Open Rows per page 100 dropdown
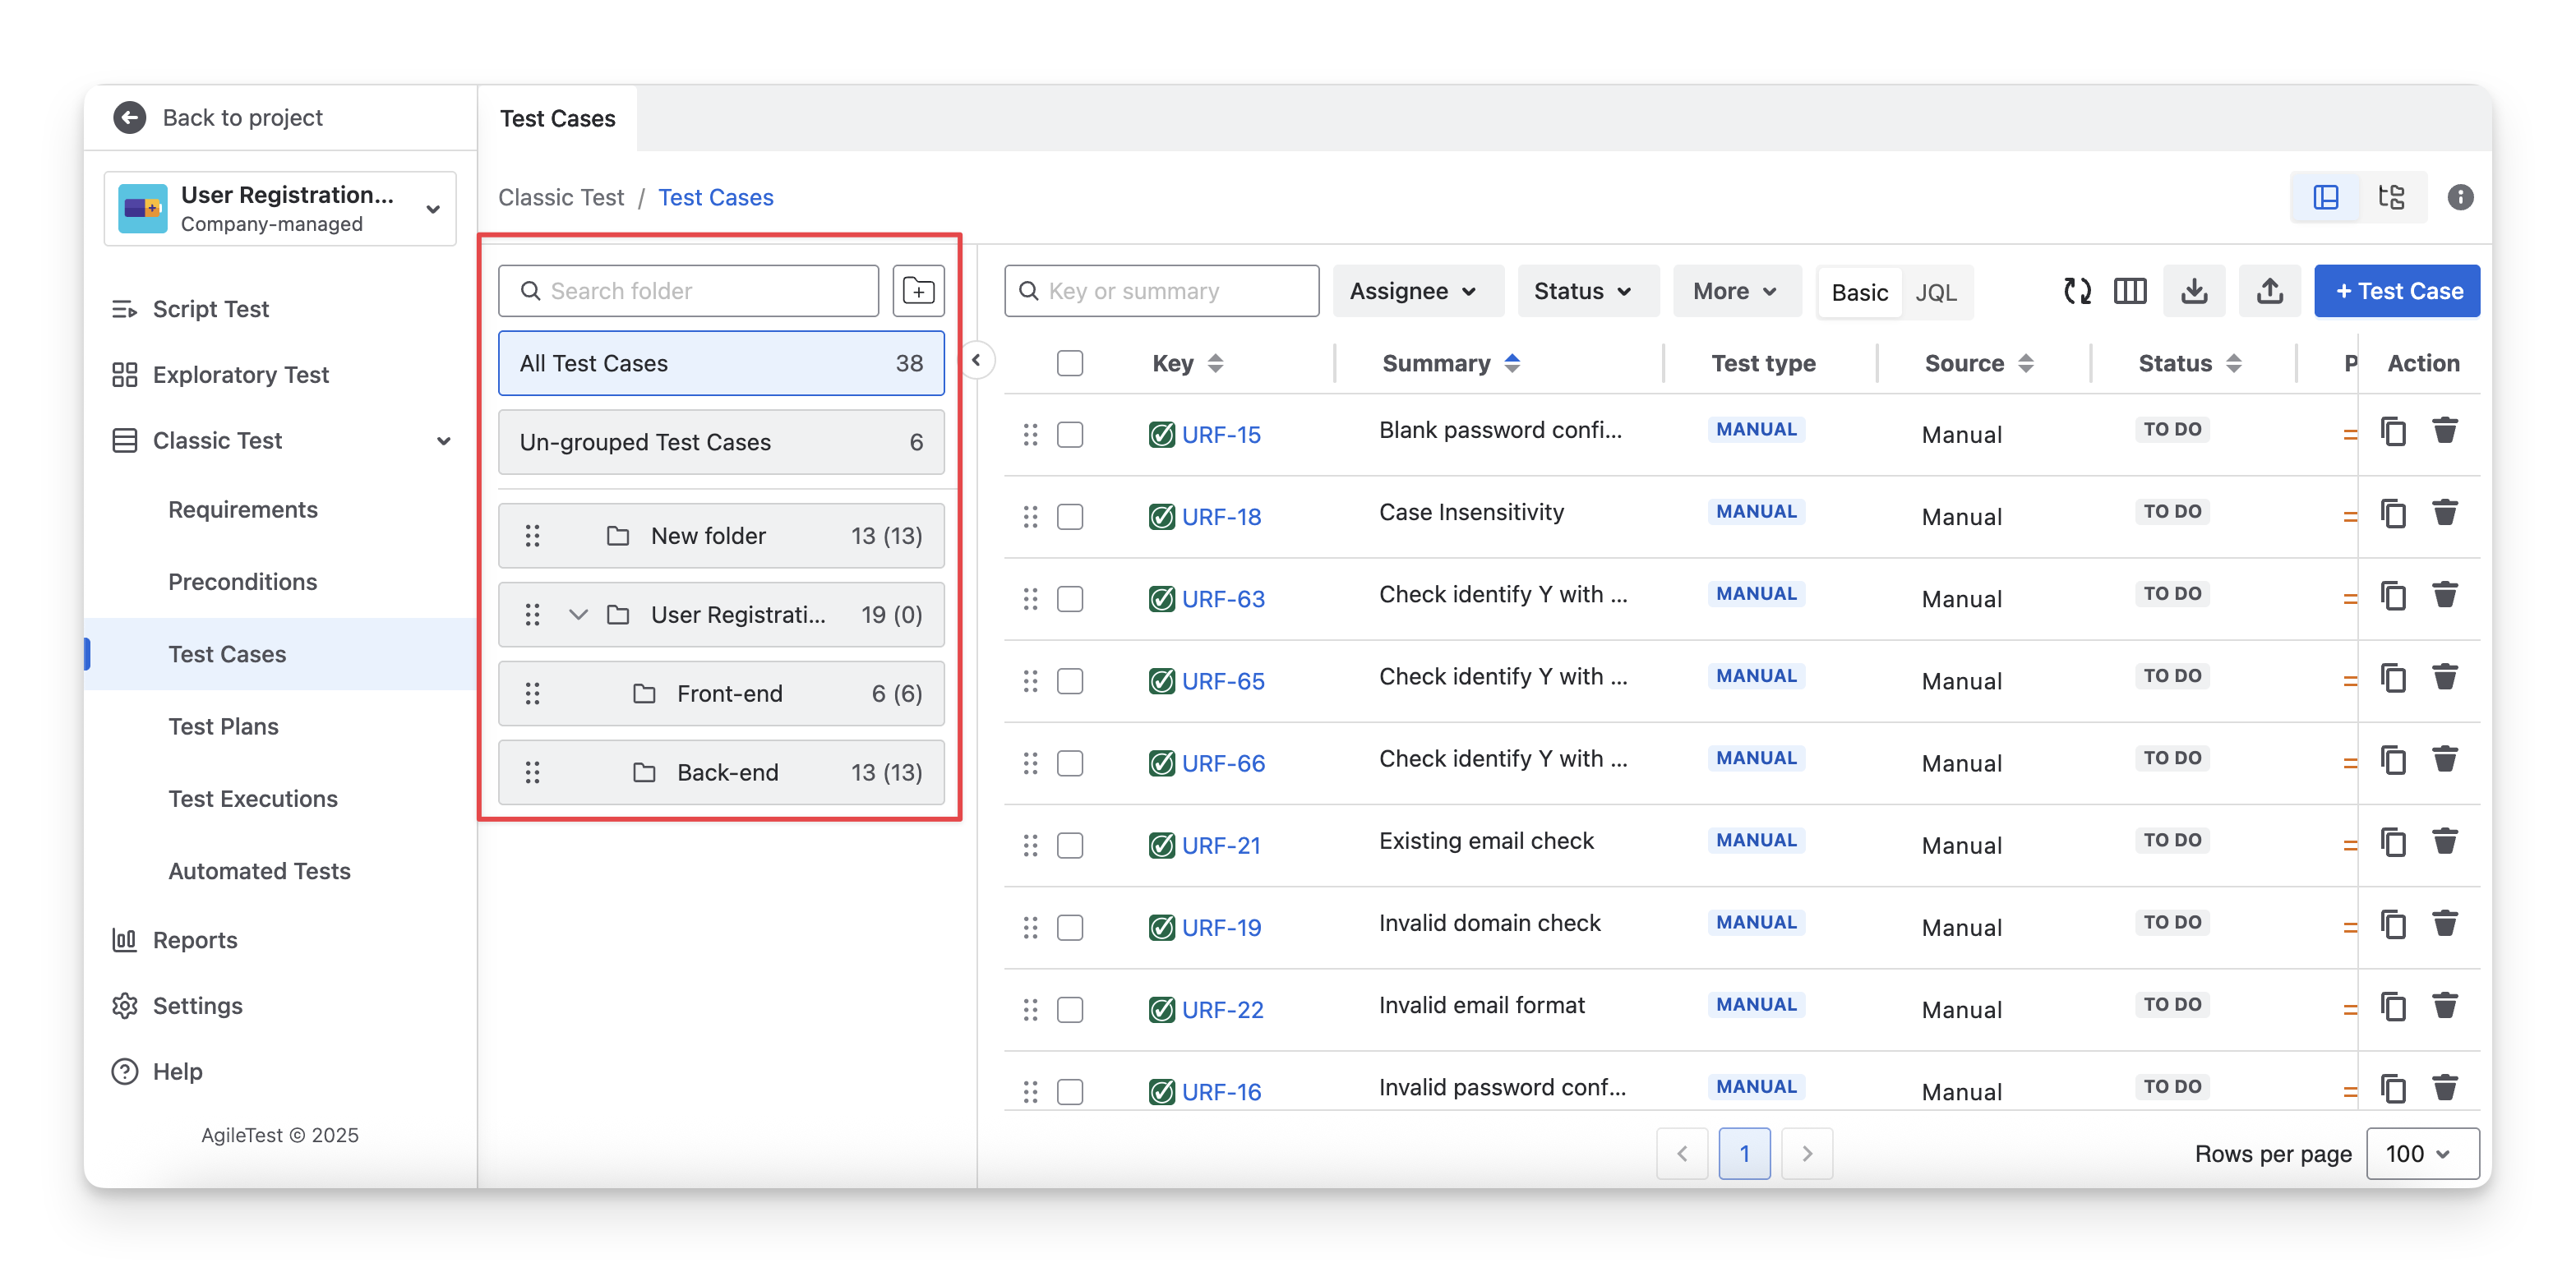Image resolution: width=2576 pixels, height=1272 pixels. point(2422,1153)
